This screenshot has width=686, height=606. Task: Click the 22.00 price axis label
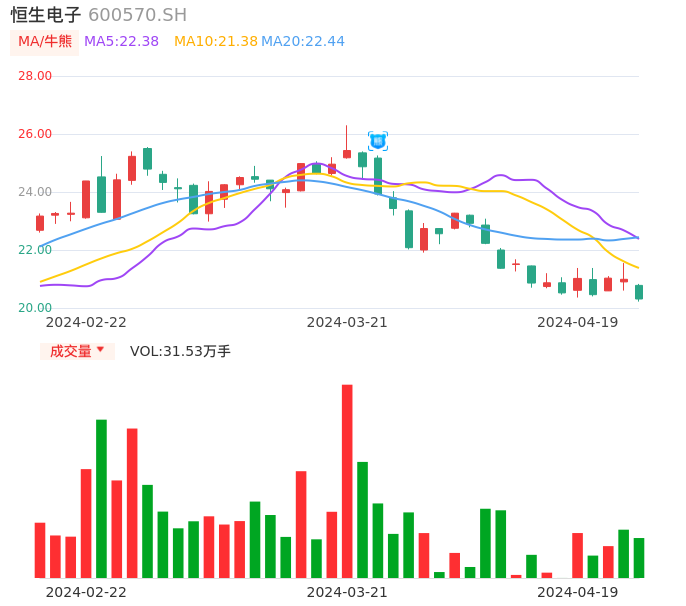pyautogui.click(x=35, y=250)
